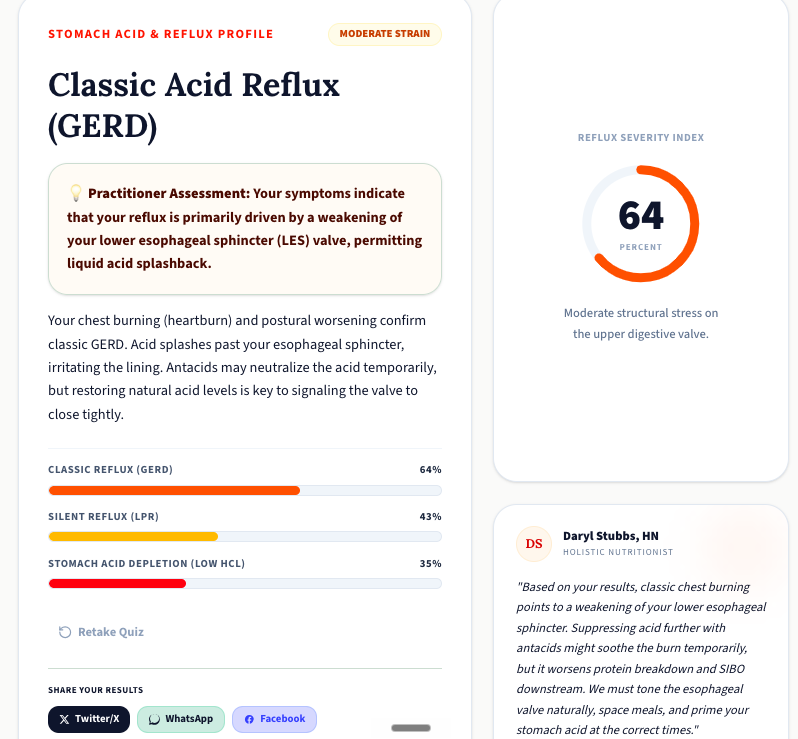Click the X logo in Twitter/X button
The height and width of the screenshot is (739, 798).
(64, 719)
